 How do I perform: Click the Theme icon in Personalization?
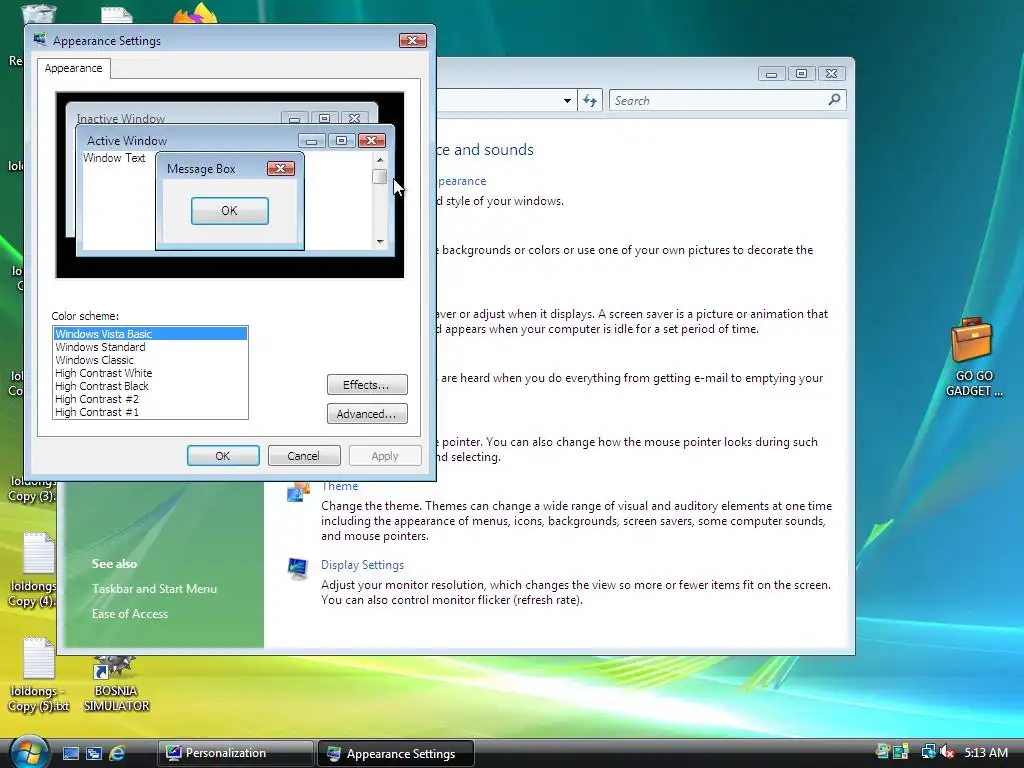[298, 492]
